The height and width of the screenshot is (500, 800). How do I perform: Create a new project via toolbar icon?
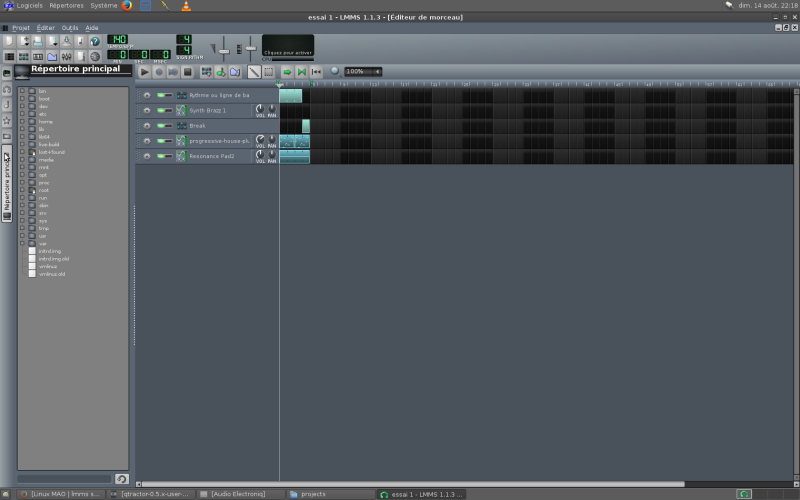pos(9,41)
